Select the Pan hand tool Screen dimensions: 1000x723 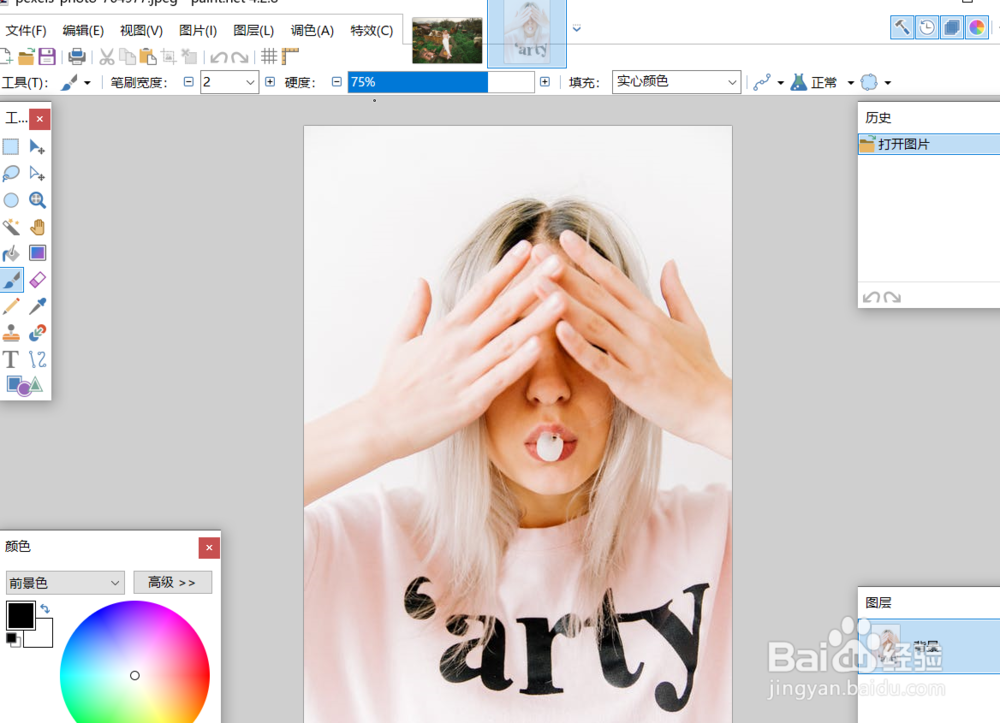point(37,227)
